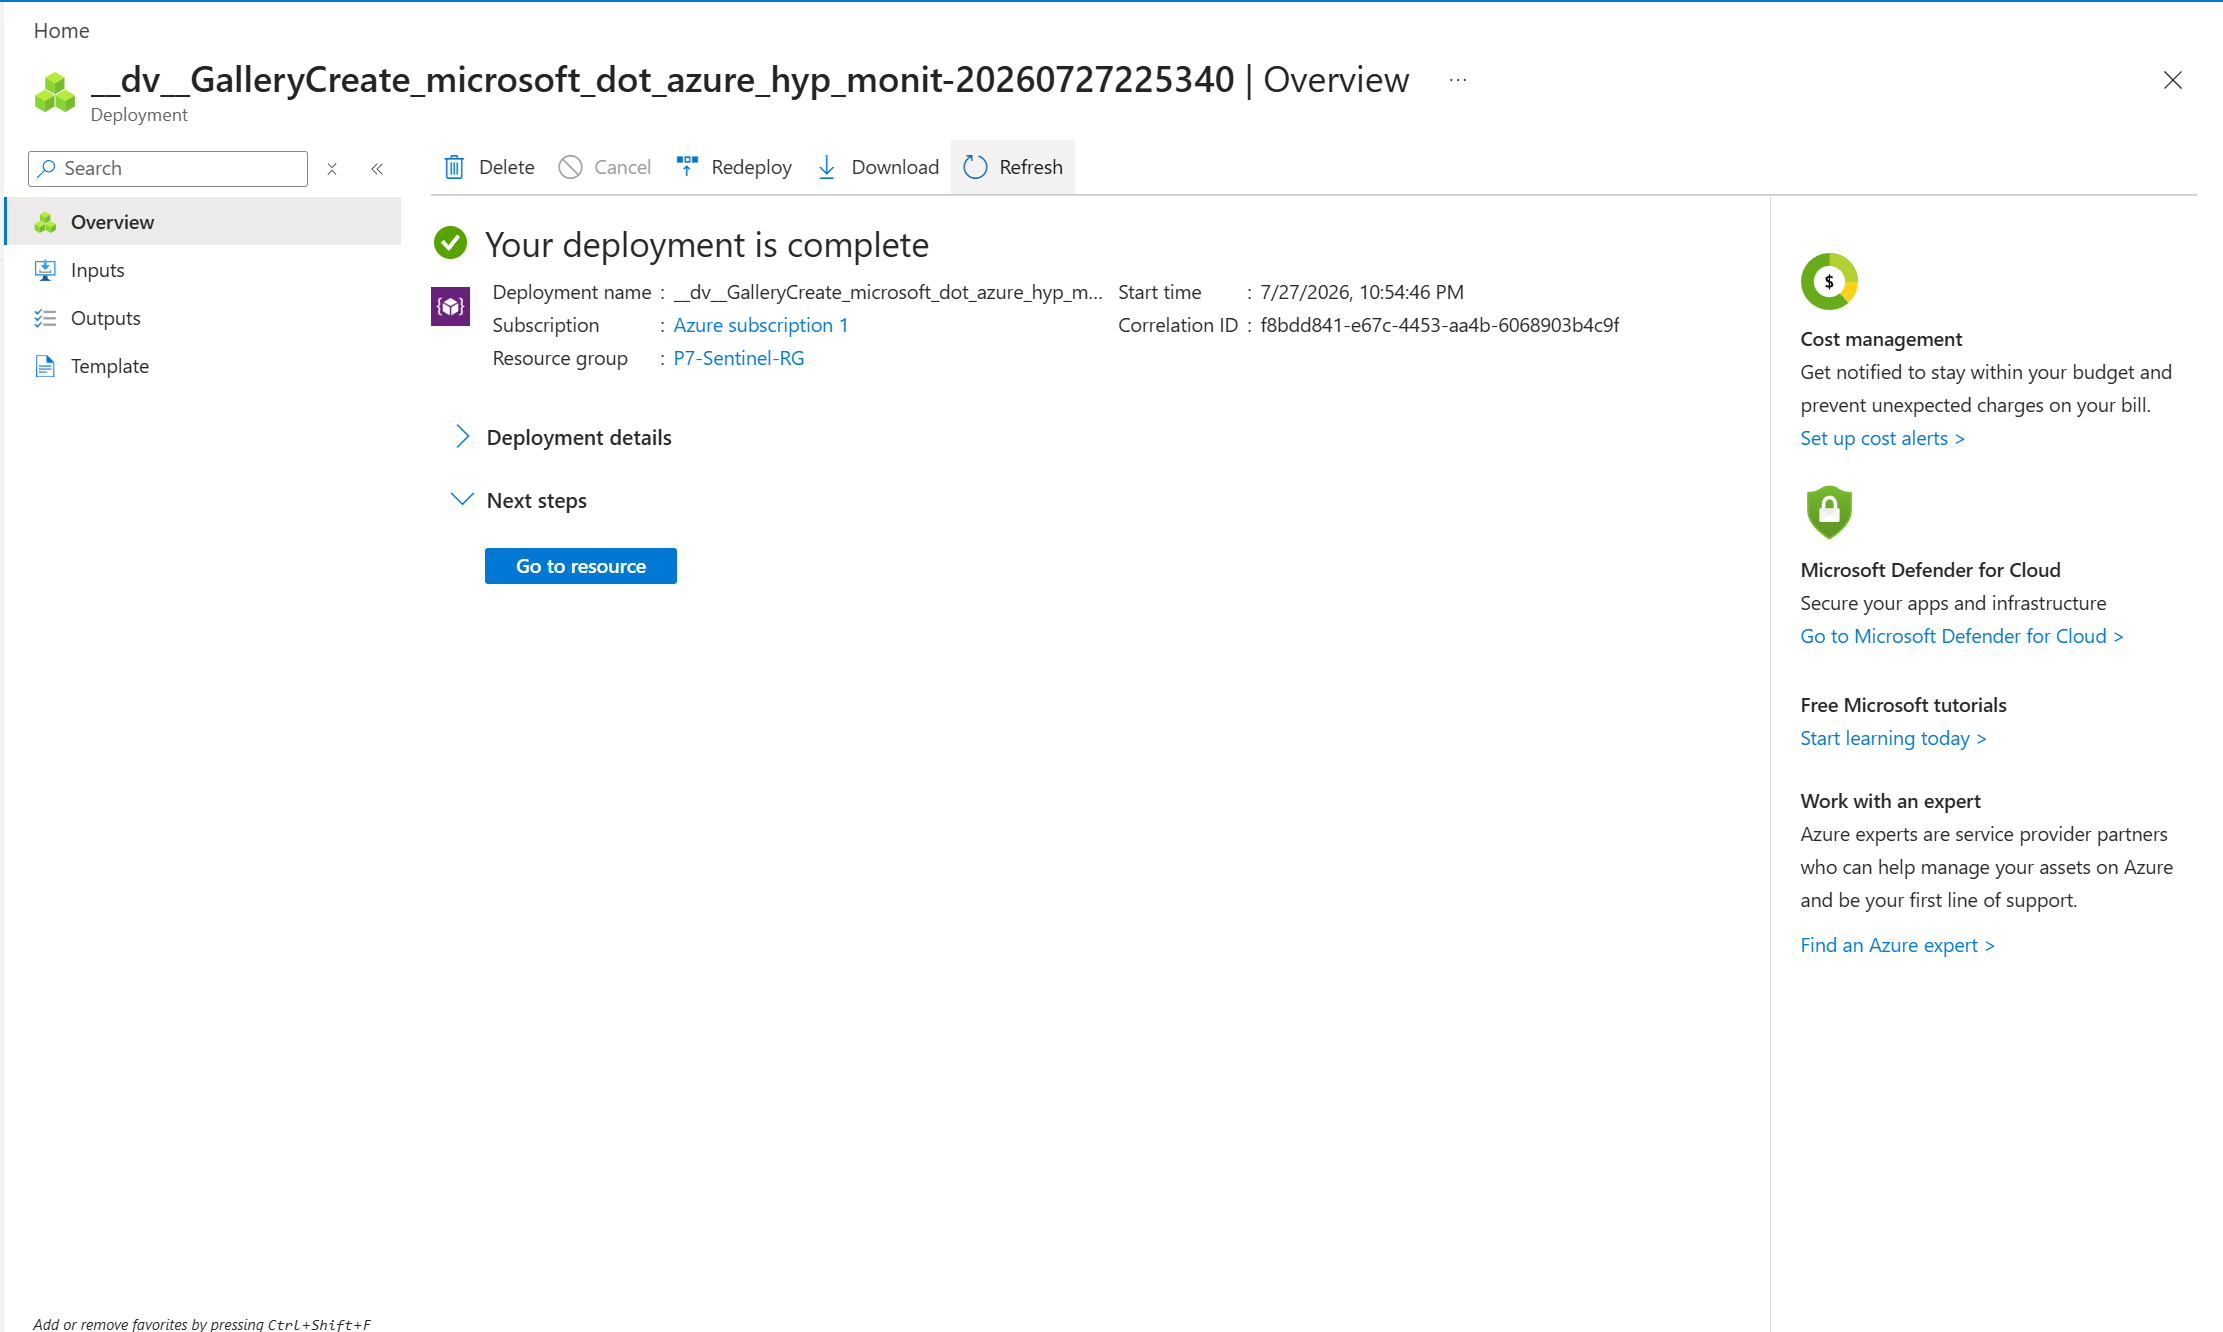
Task: Click the 'Cost management' heading text
Action: coord(1881,339)
